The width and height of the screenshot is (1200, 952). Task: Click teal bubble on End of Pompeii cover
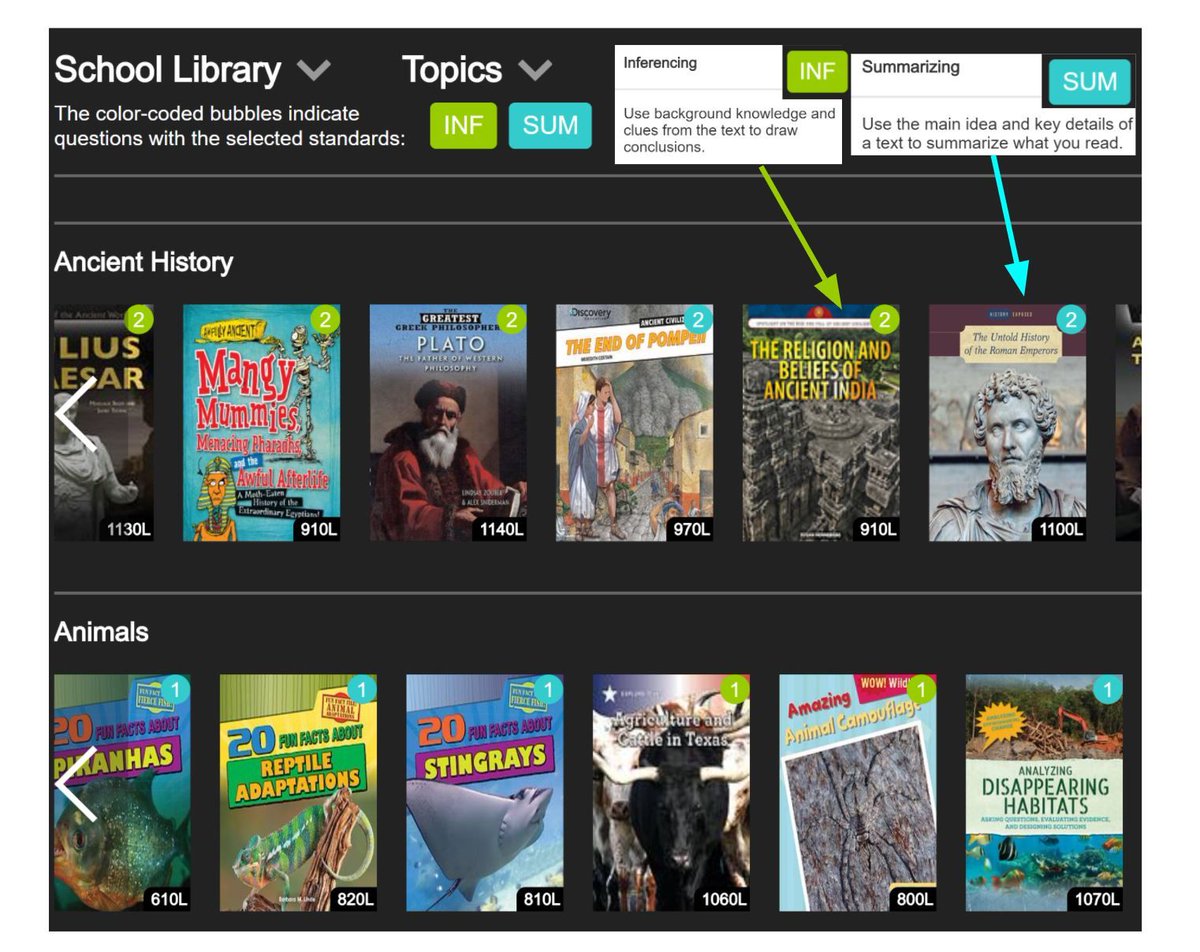click(x=698, y=320)
